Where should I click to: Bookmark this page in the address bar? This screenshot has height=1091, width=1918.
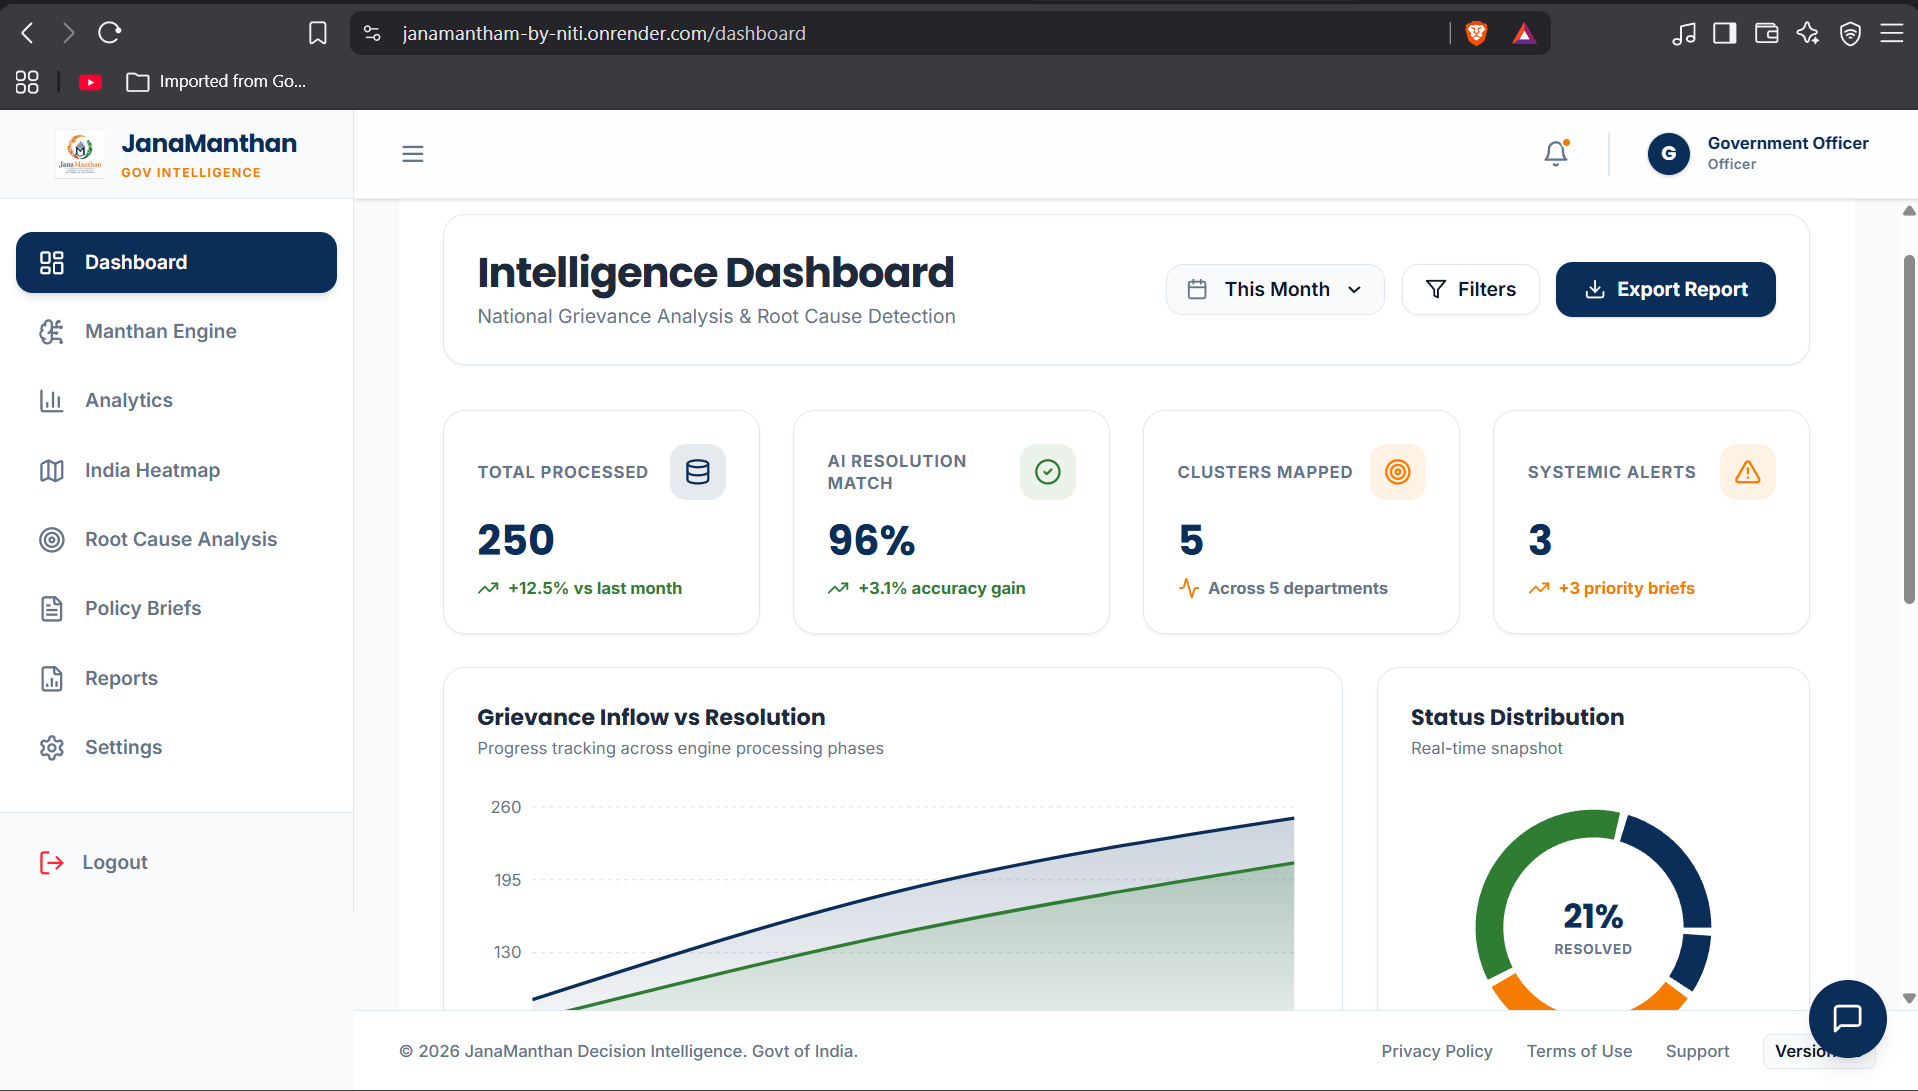(317, 33)
